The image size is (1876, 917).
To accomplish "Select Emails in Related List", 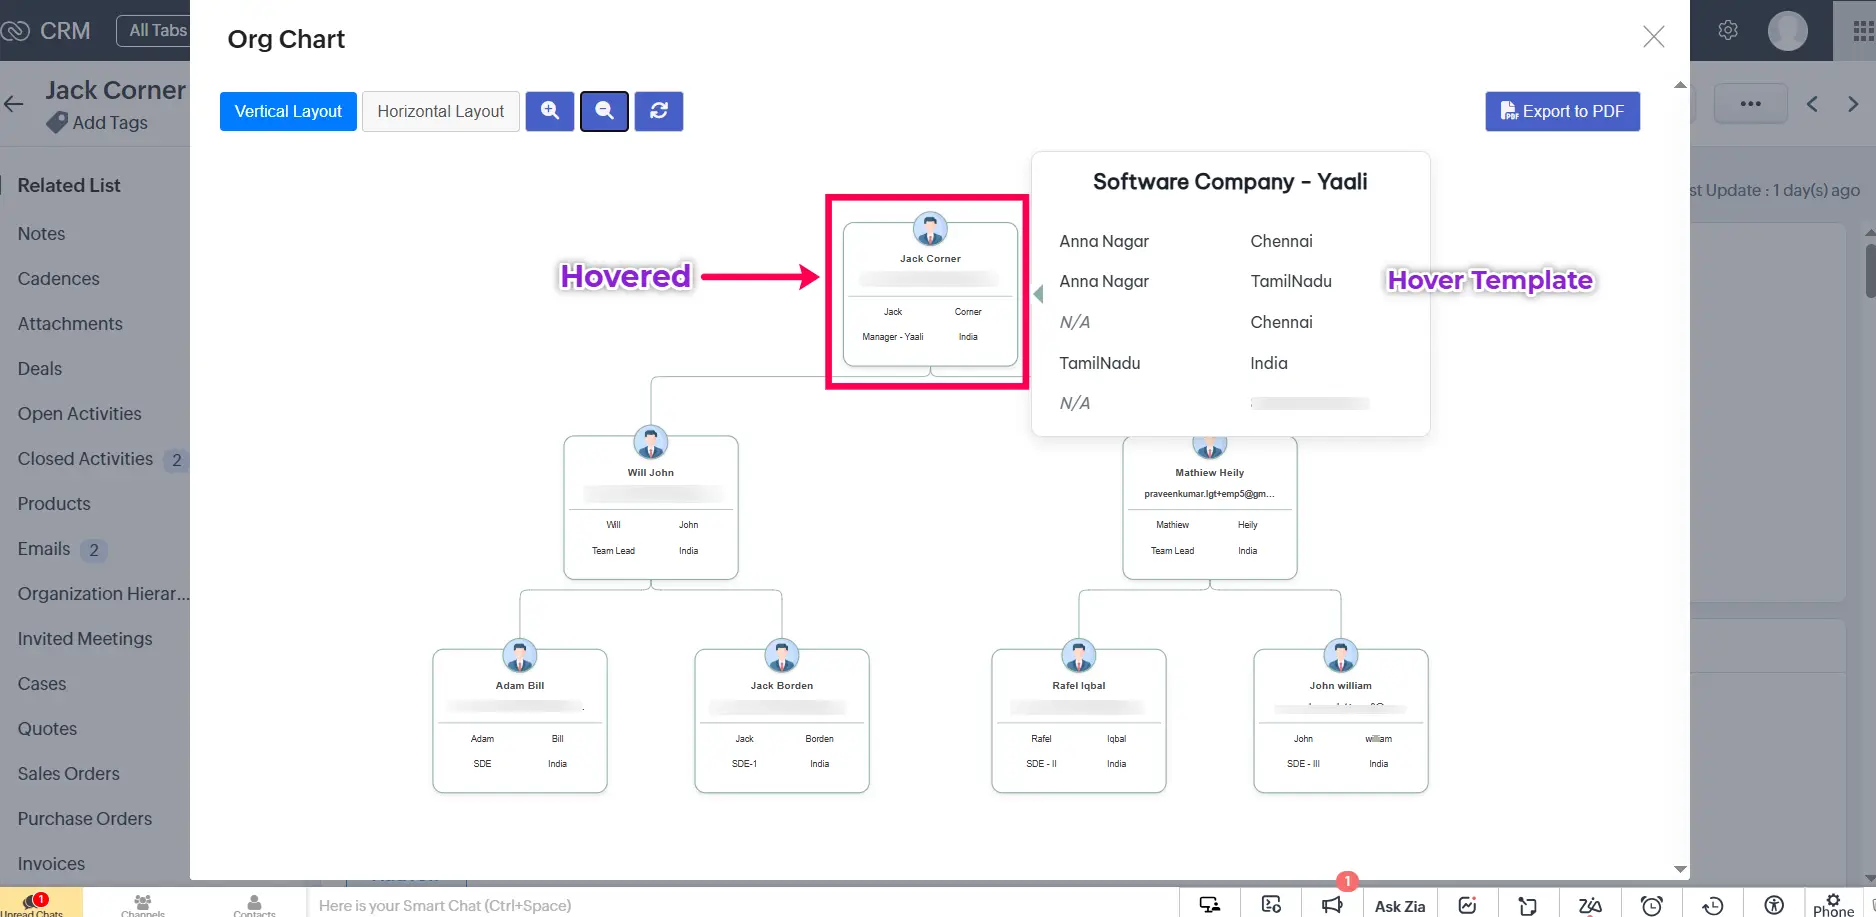I will (x=44, y=549).
